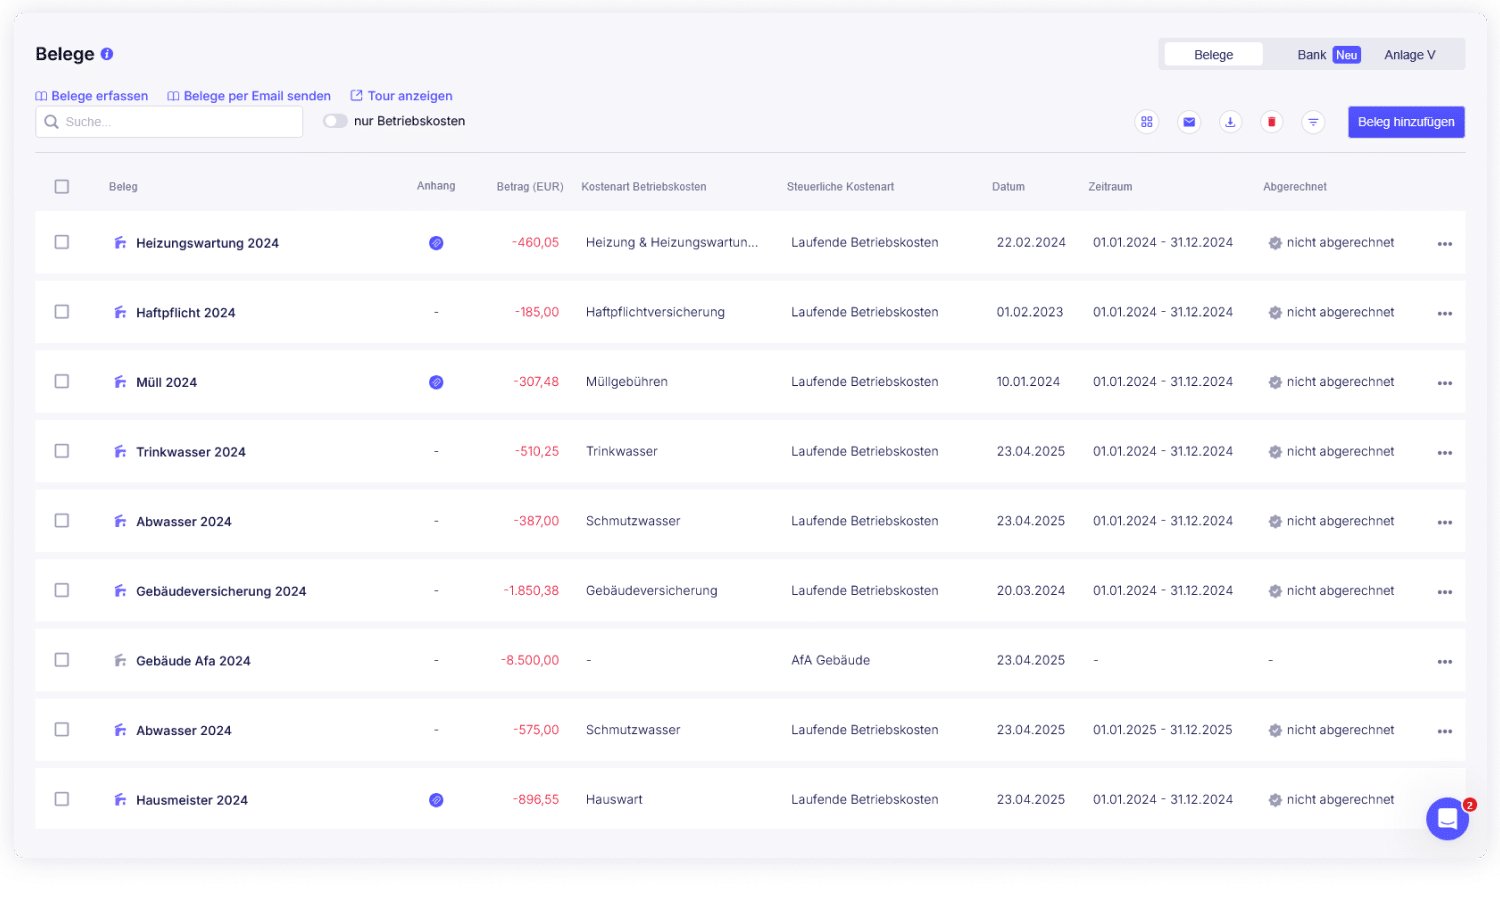Viewport: 1500px width, 900px height.
Task: Open the Gebäudeversicherung 2024 receipt
Action: (221, 591)
